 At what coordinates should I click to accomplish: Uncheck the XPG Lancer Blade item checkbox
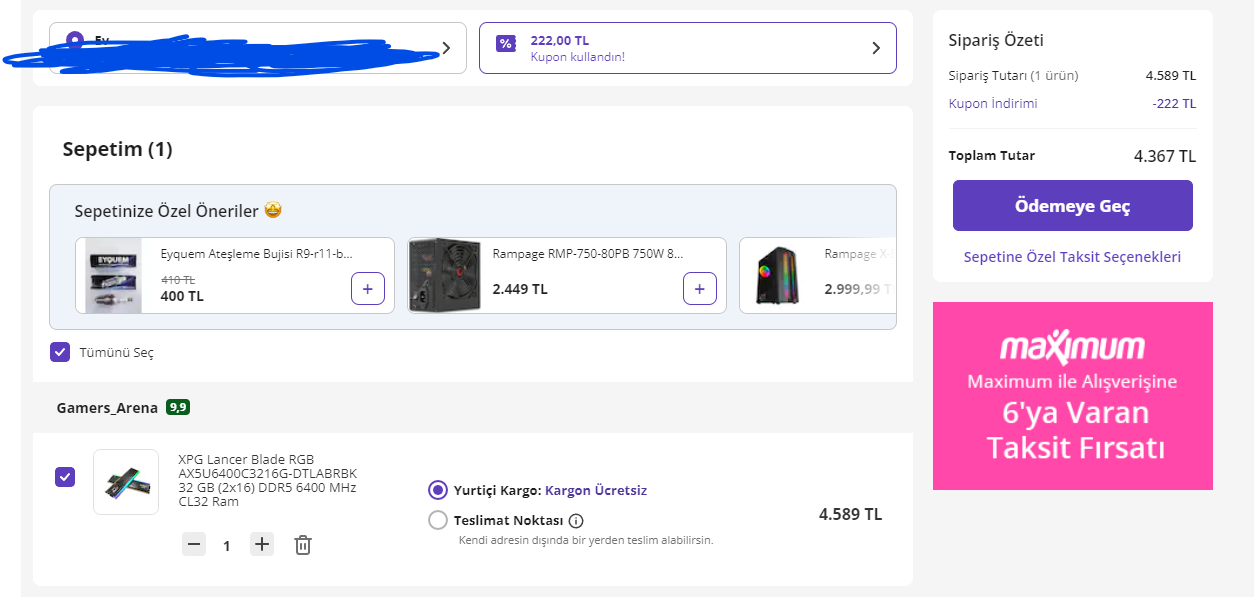coord(65,477)
